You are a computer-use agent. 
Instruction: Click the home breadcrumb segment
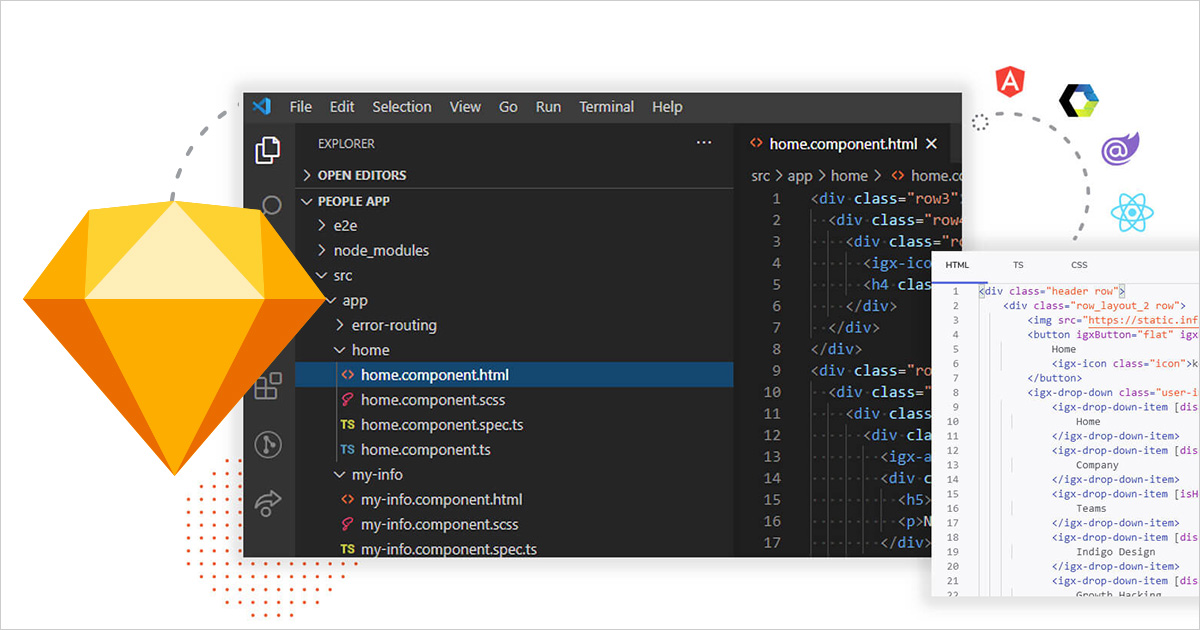(849, 176)
